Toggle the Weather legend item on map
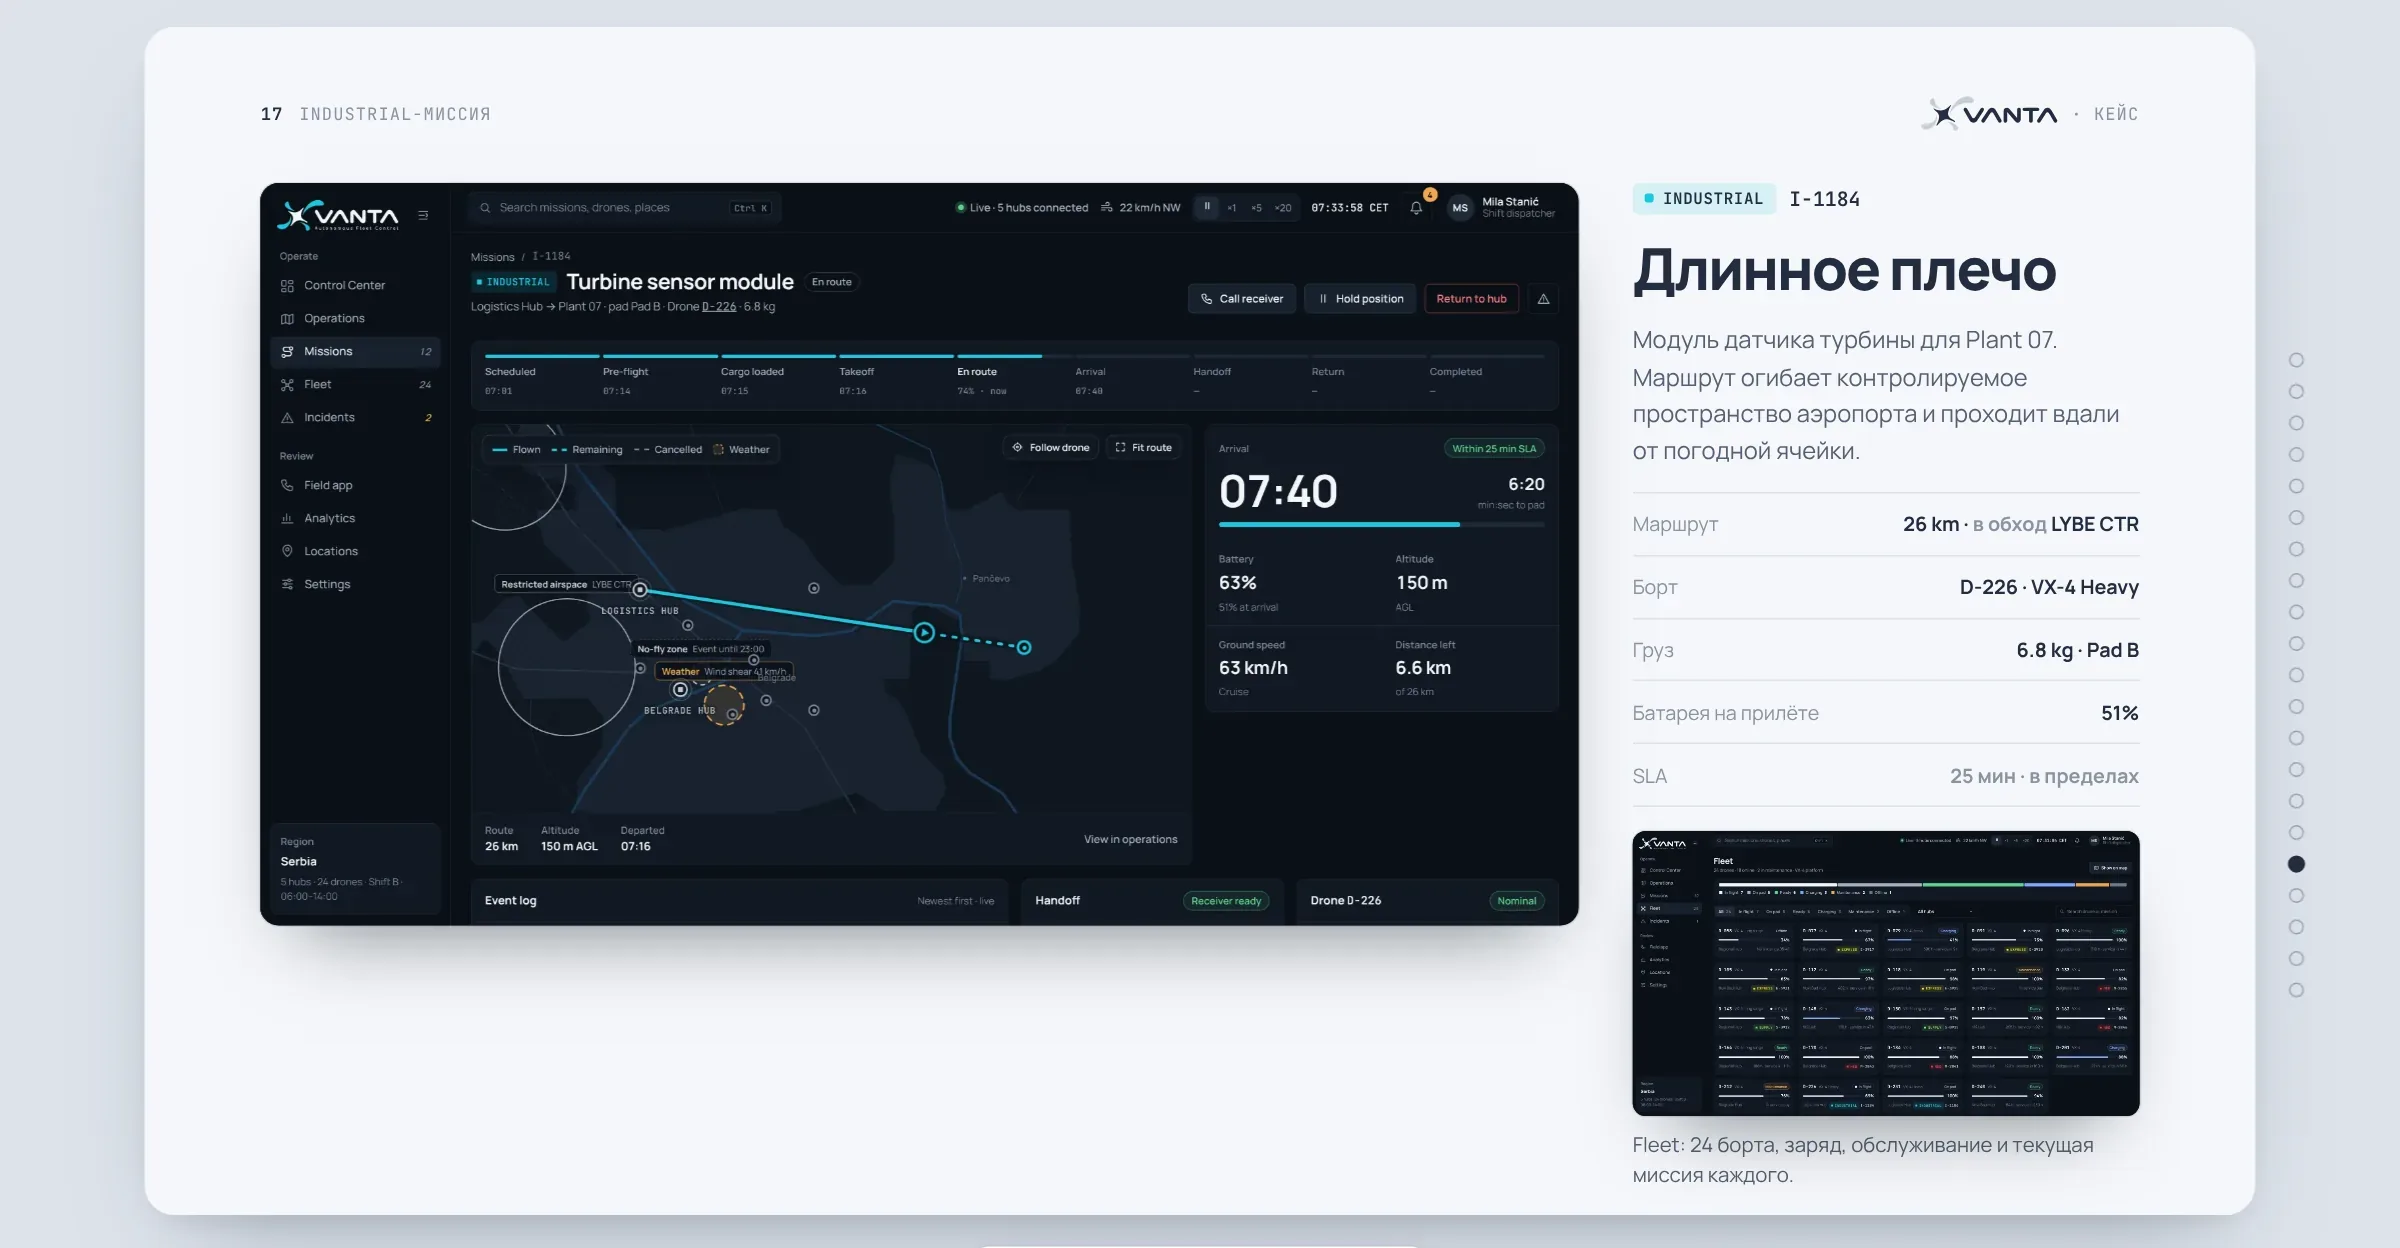2400x1248 pixels. 741,450
